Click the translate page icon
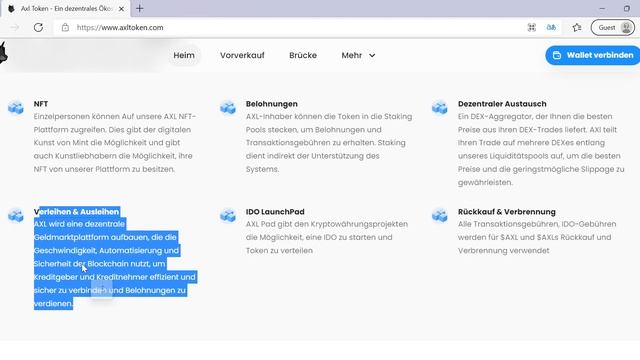Viewport: 640px width, 360px height. (551, 27)
